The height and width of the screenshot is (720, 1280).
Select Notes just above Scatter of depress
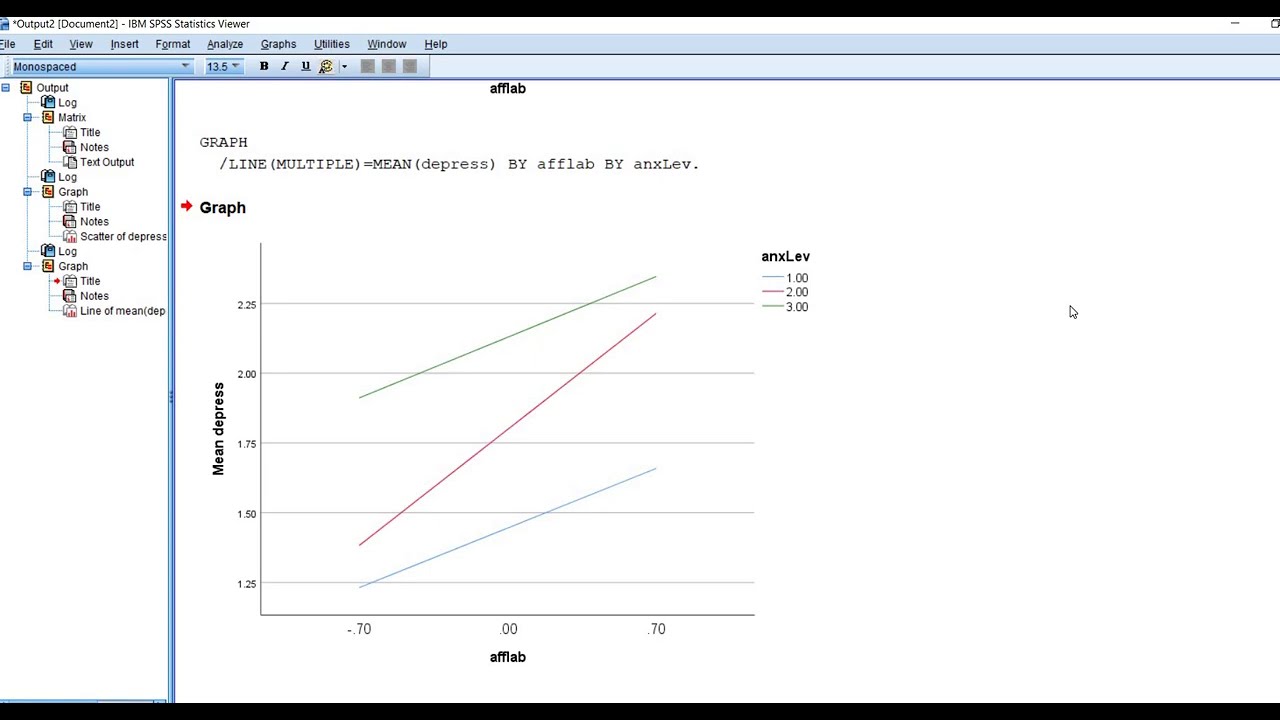(94, 222)
